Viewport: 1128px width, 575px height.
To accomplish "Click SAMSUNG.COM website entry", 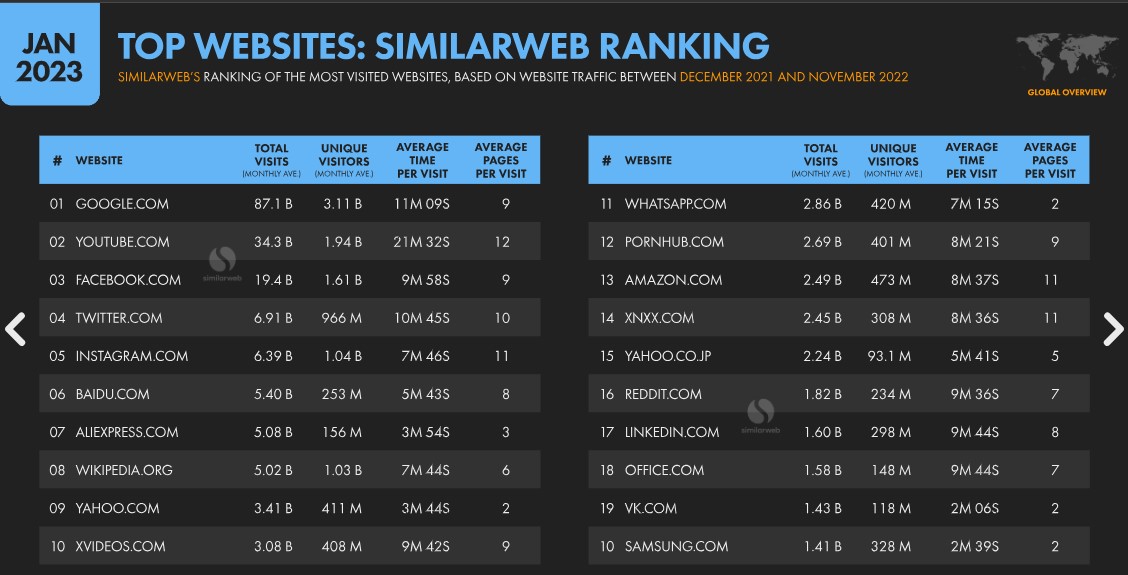I will [x=676, y=547].
